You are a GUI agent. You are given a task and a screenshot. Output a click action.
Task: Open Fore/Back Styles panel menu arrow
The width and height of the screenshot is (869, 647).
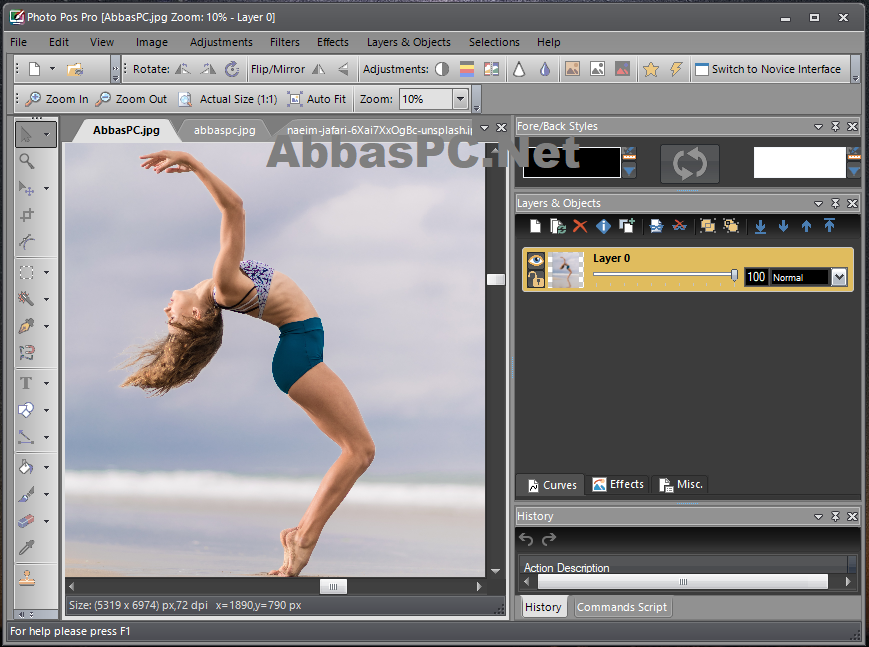pyautogui.click(x=818, y=126)
